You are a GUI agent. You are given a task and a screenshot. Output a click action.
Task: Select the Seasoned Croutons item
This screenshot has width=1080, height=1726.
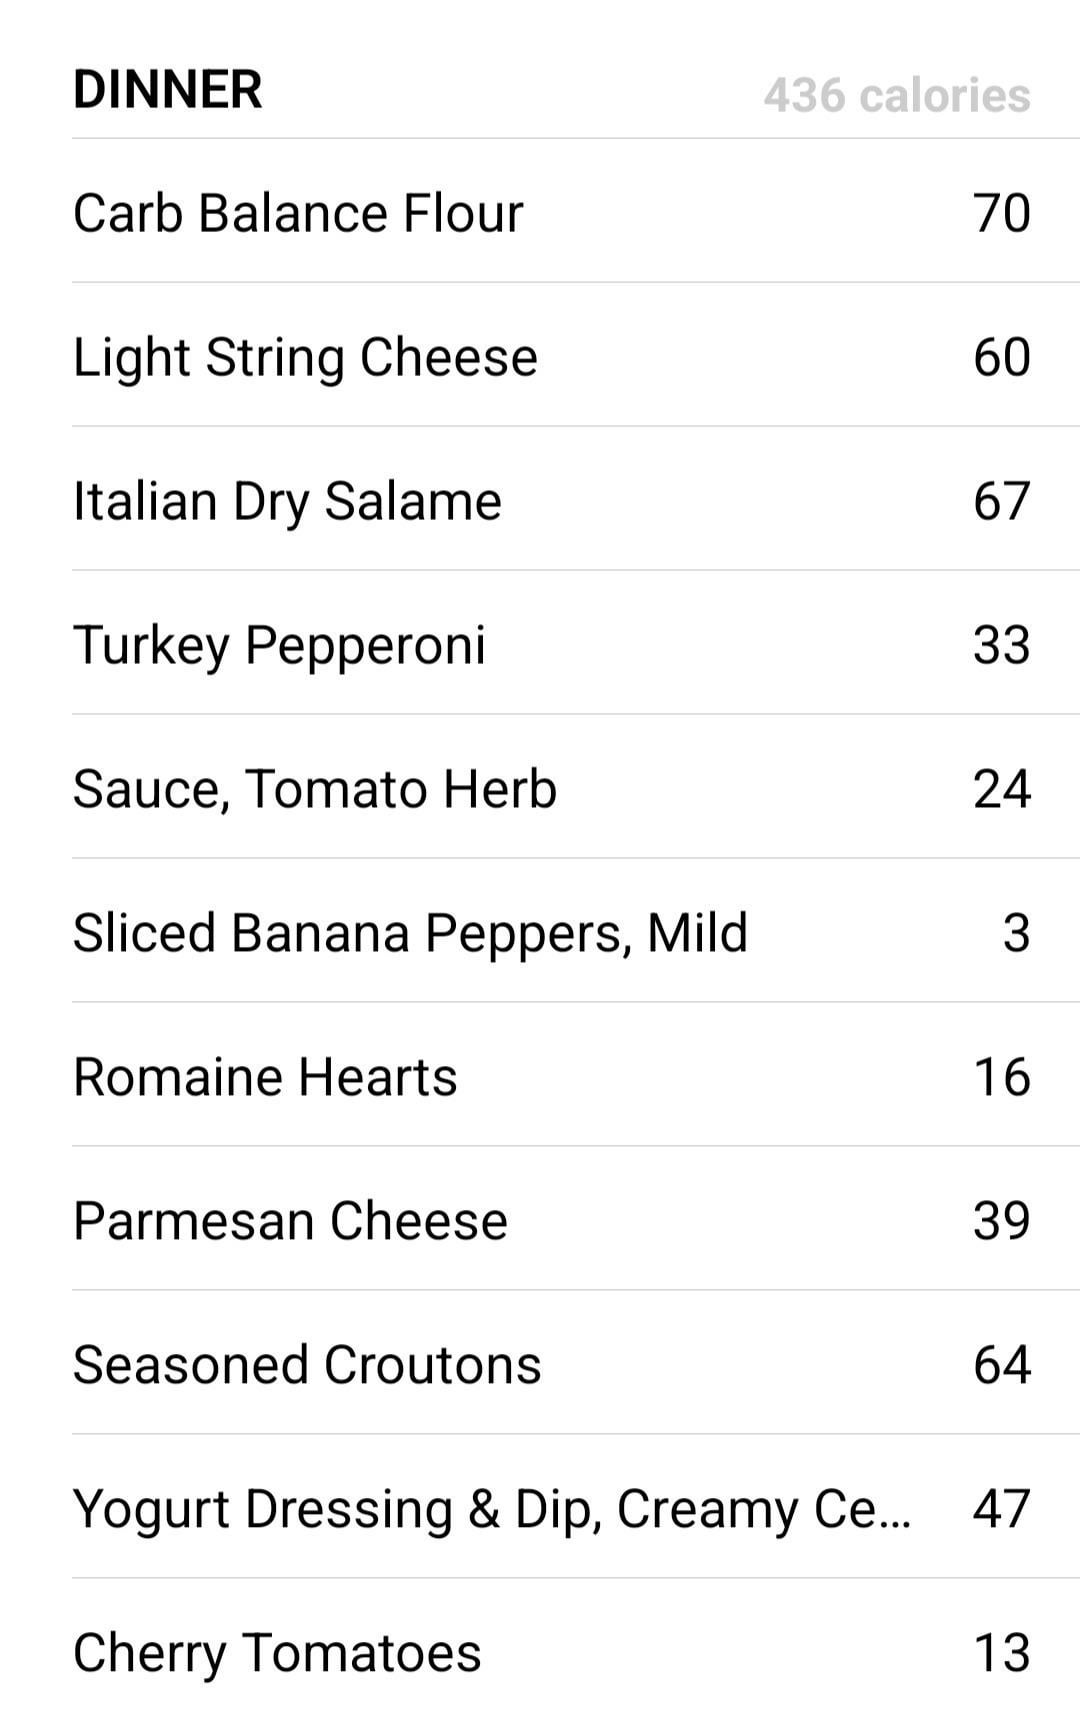coord(576,1363)
